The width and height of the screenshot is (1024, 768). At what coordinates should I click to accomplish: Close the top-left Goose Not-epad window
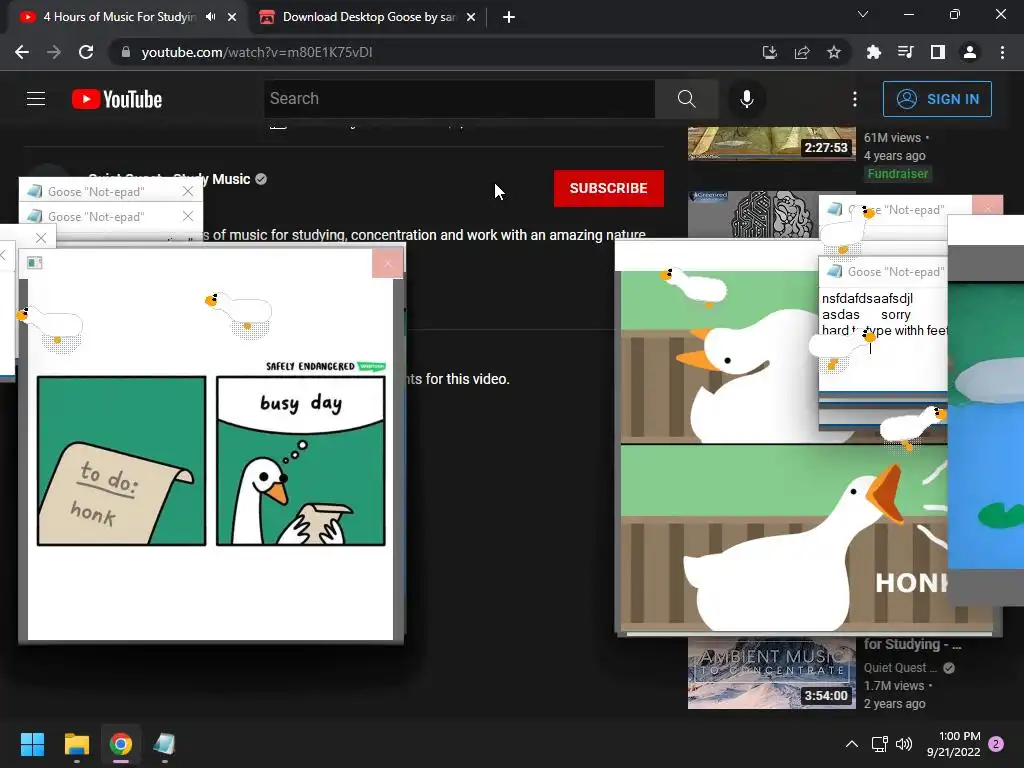(x=188, y=191)
